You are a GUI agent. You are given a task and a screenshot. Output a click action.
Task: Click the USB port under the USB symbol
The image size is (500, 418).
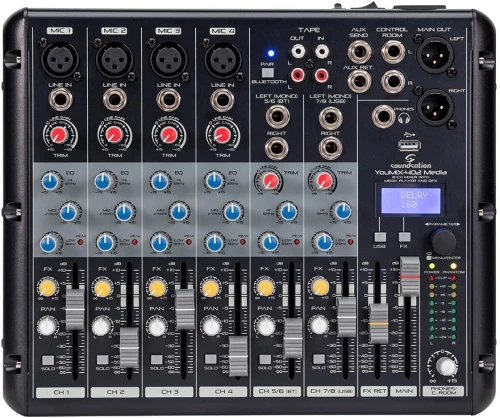[409, 146]
